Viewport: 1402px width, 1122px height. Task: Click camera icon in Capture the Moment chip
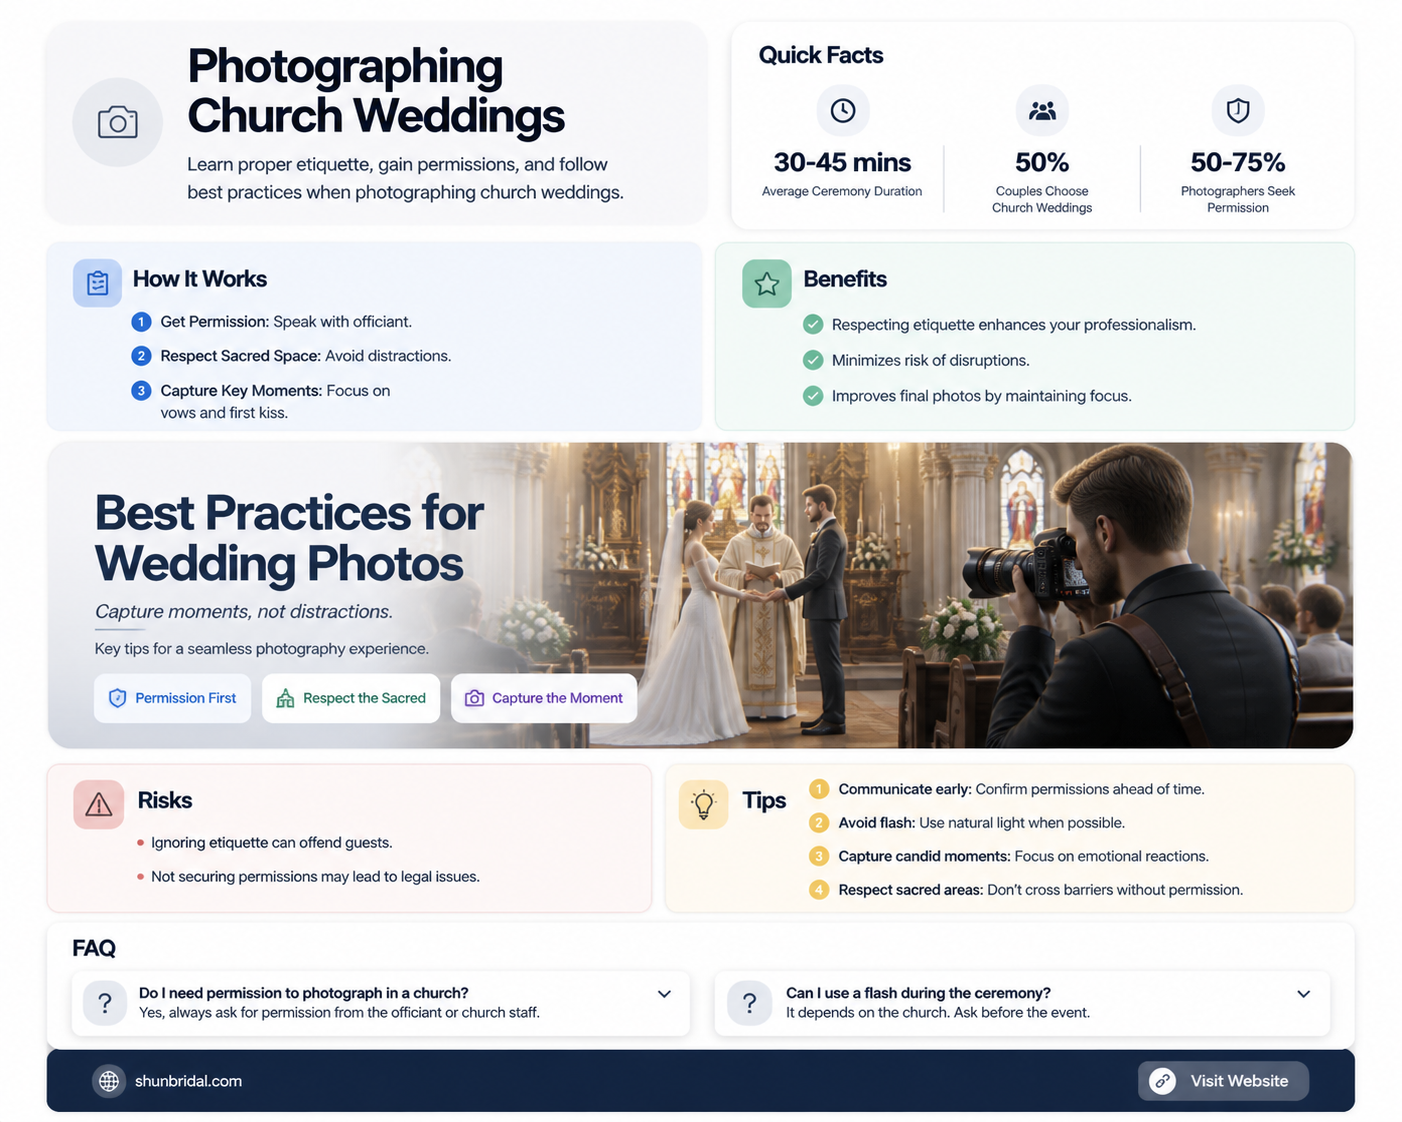(x=474, y=698)
